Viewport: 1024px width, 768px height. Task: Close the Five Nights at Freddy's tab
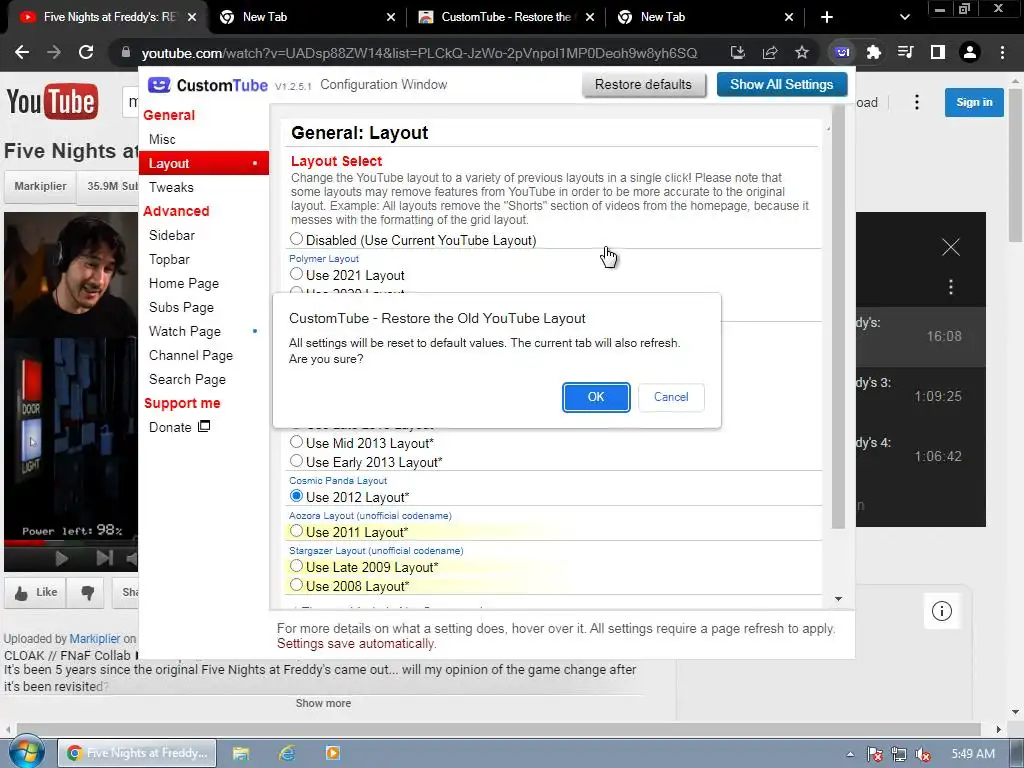(x=192, y=17)
